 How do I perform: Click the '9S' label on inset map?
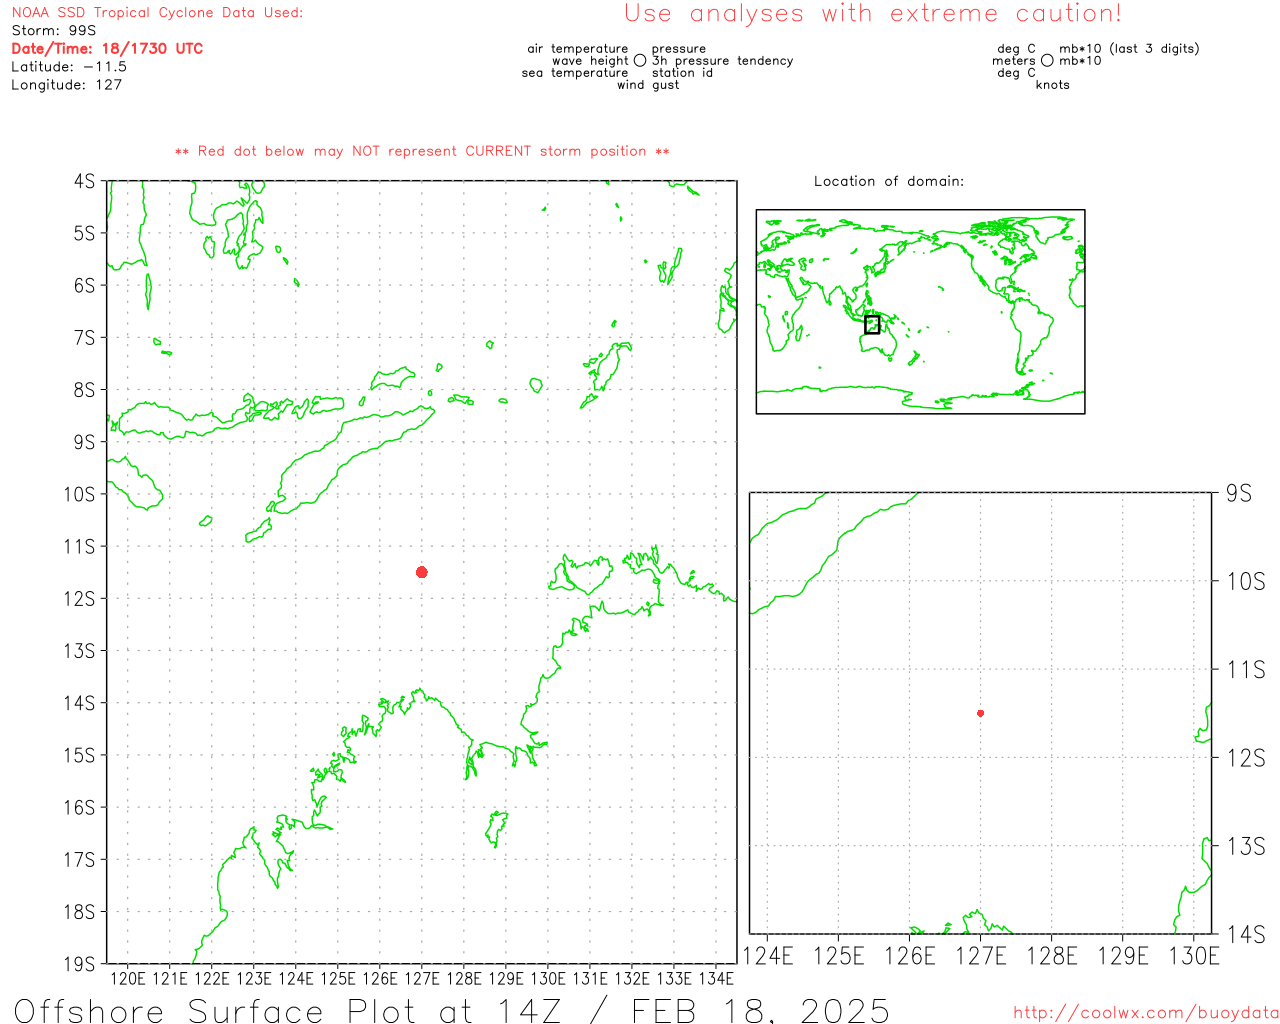tap(1238, 493)
